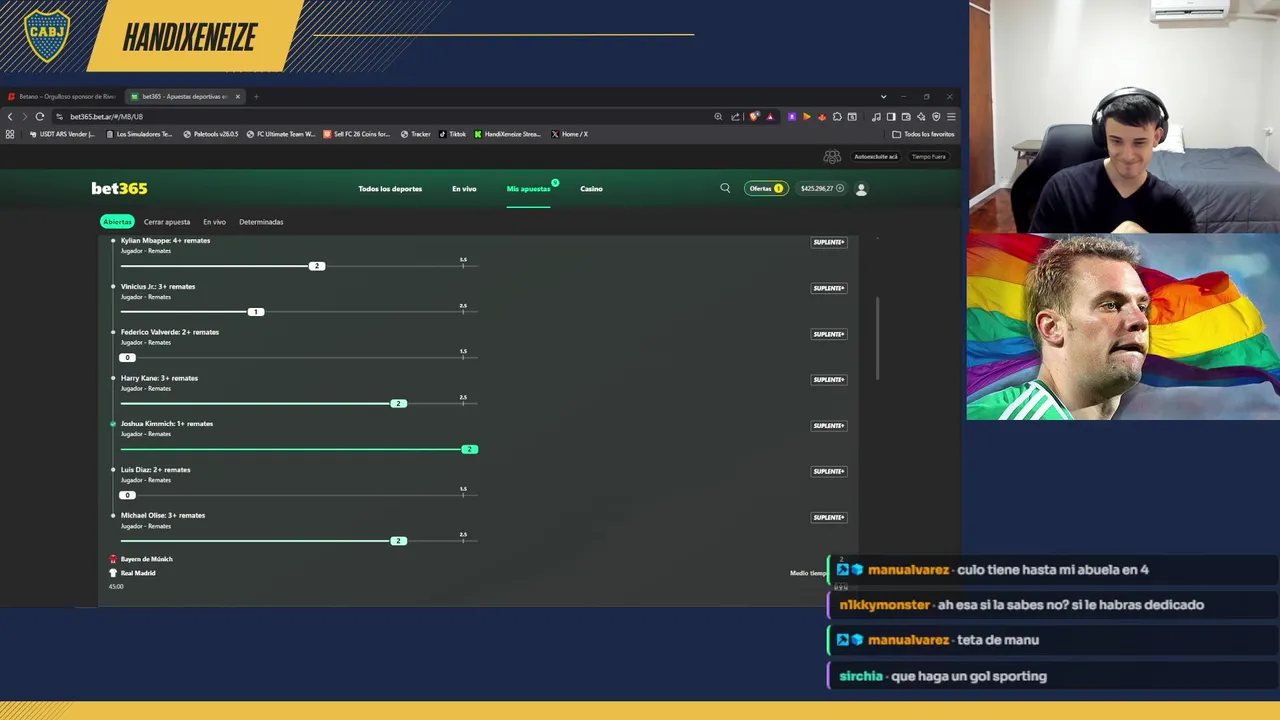Click the Real Madrid team name
Viewport: 1280px width, 720px height.
[138, 573]
